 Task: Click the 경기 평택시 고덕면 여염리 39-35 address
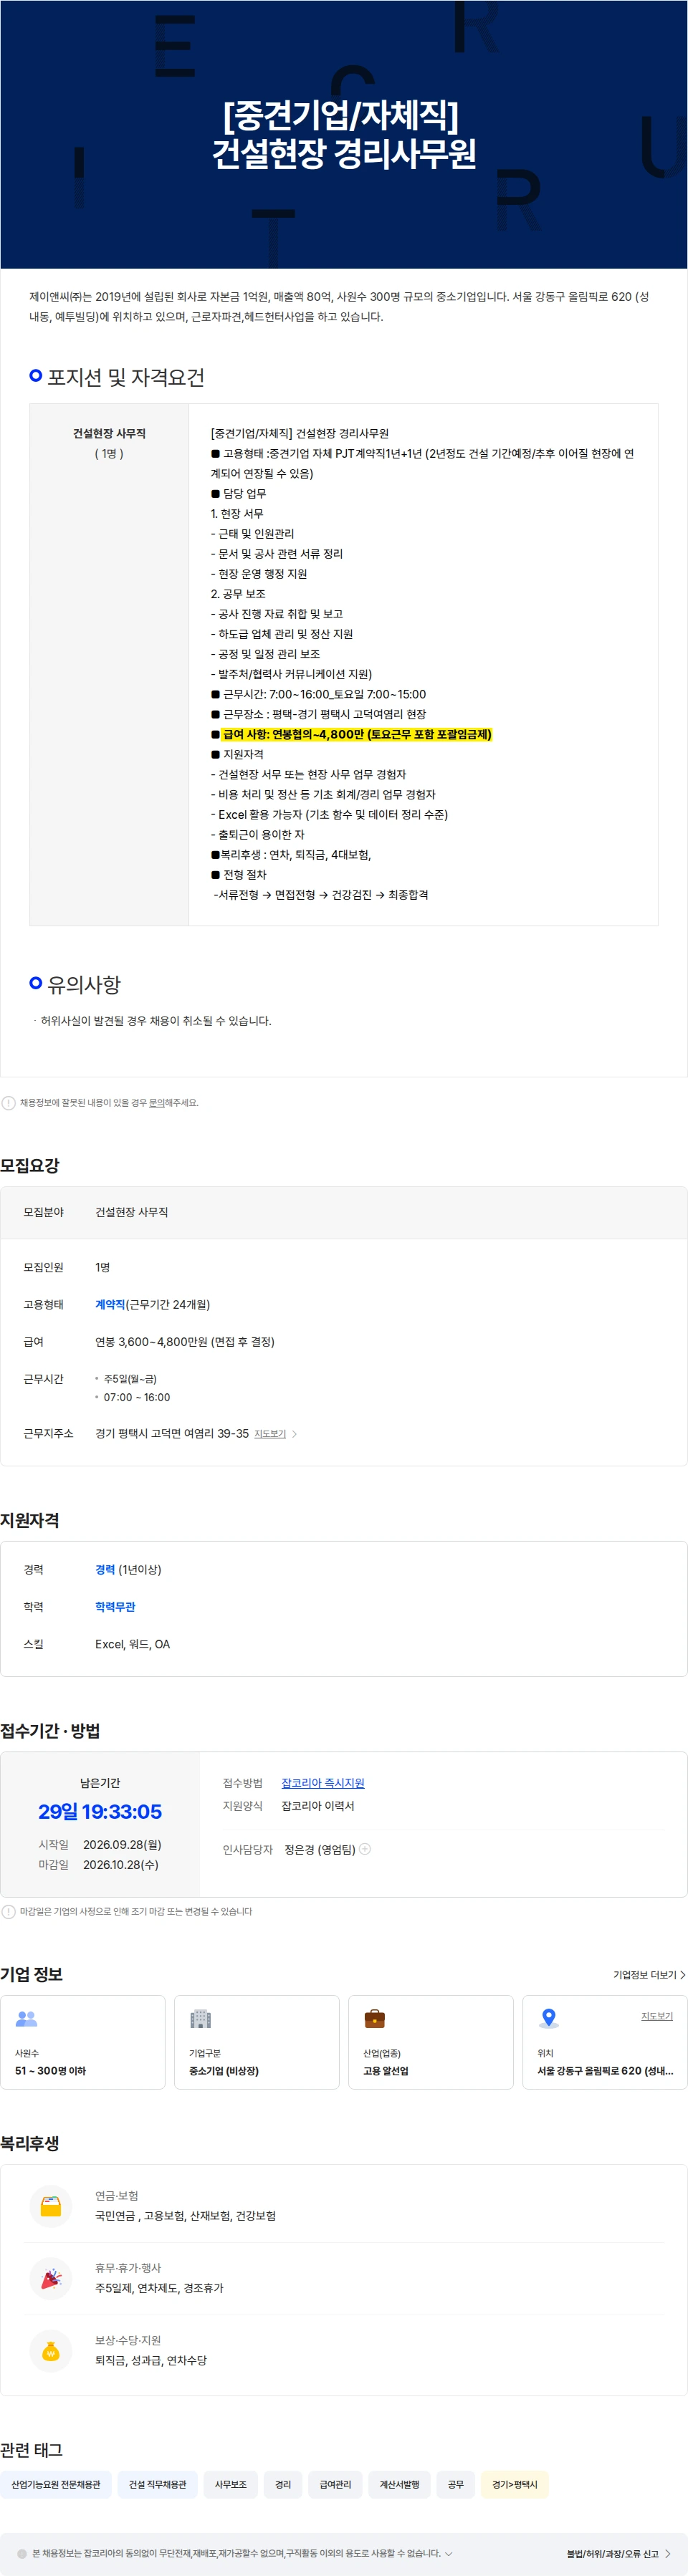(x=172, y=1433)
